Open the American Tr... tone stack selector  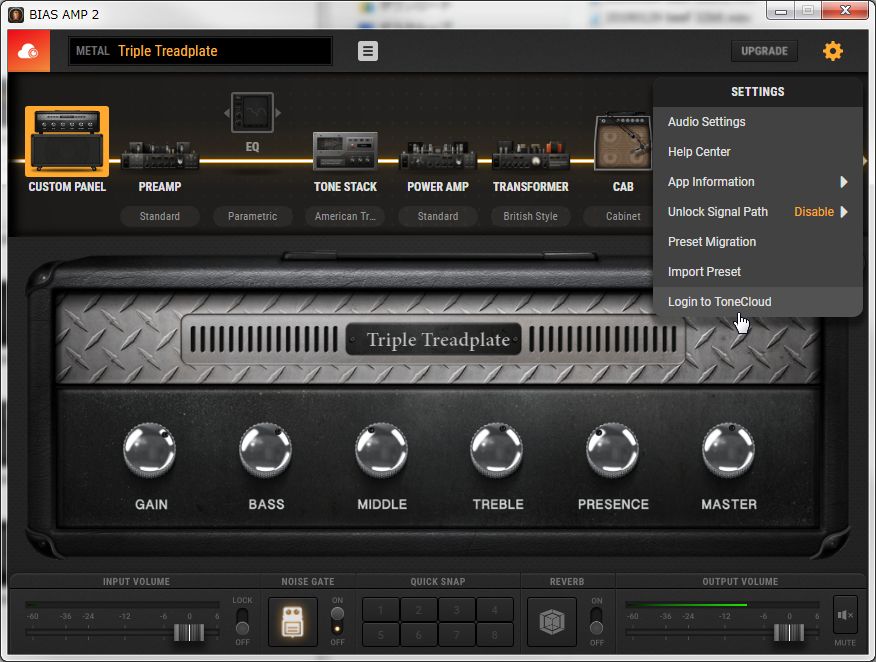(345, 216)
